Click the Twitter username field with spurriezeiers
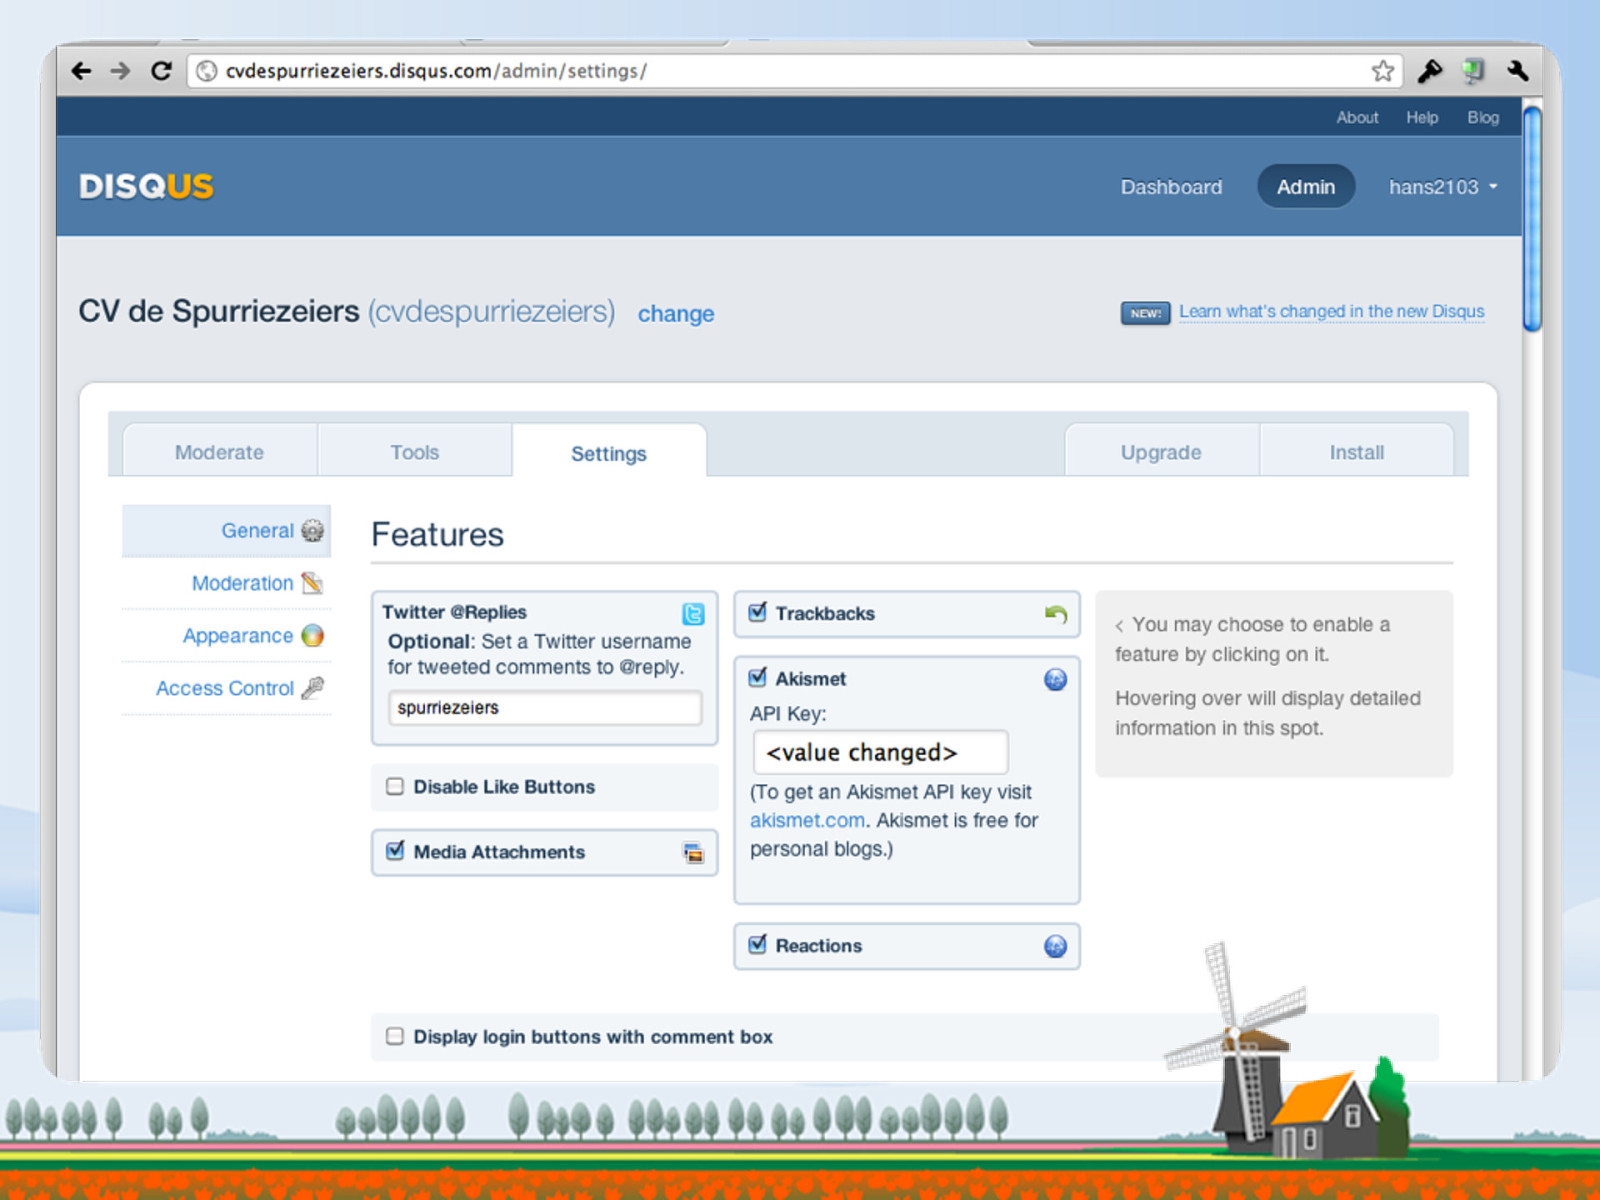 545,708
